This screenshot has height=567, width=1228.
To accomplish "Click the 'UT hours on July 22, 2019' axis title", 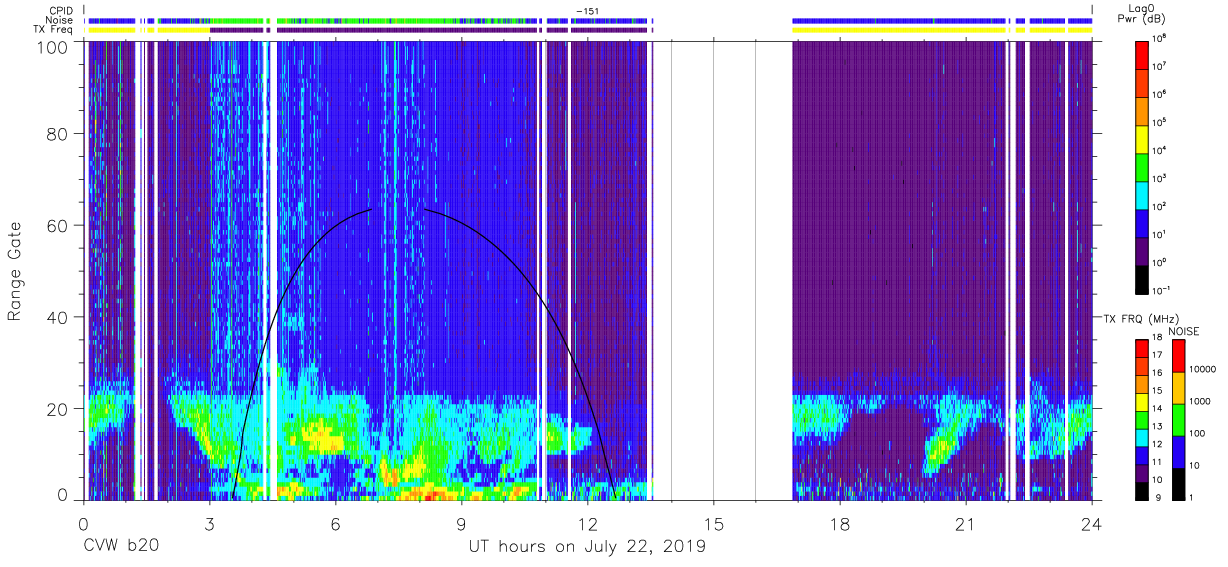I will pyautogui.click(x=587, y=547).
